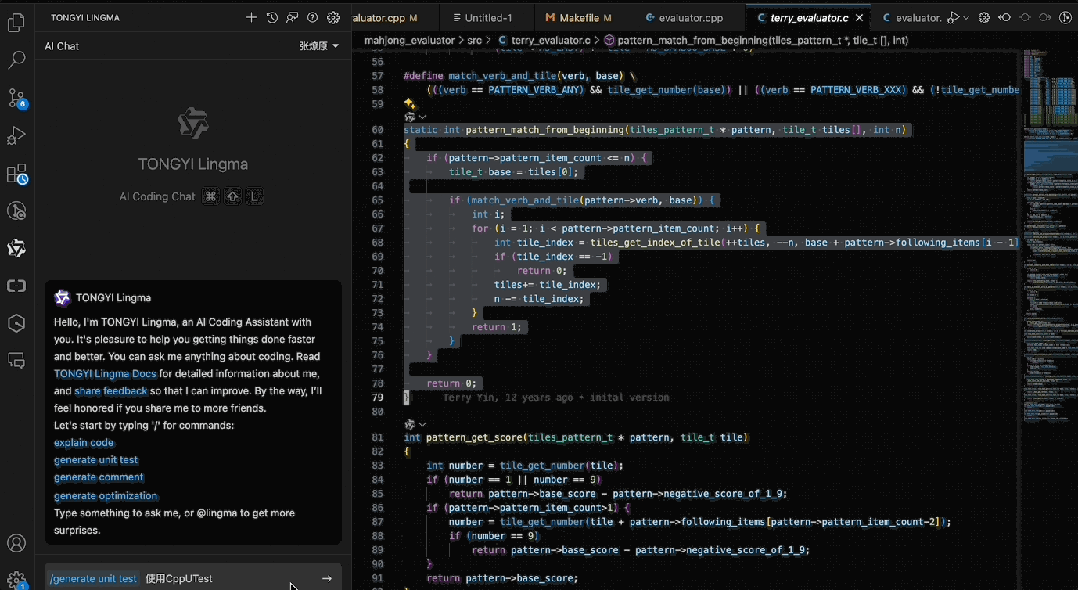Screen dimensions: 1078x590
Task: Send the chat message with arrow button
Action: coord(327,578)
